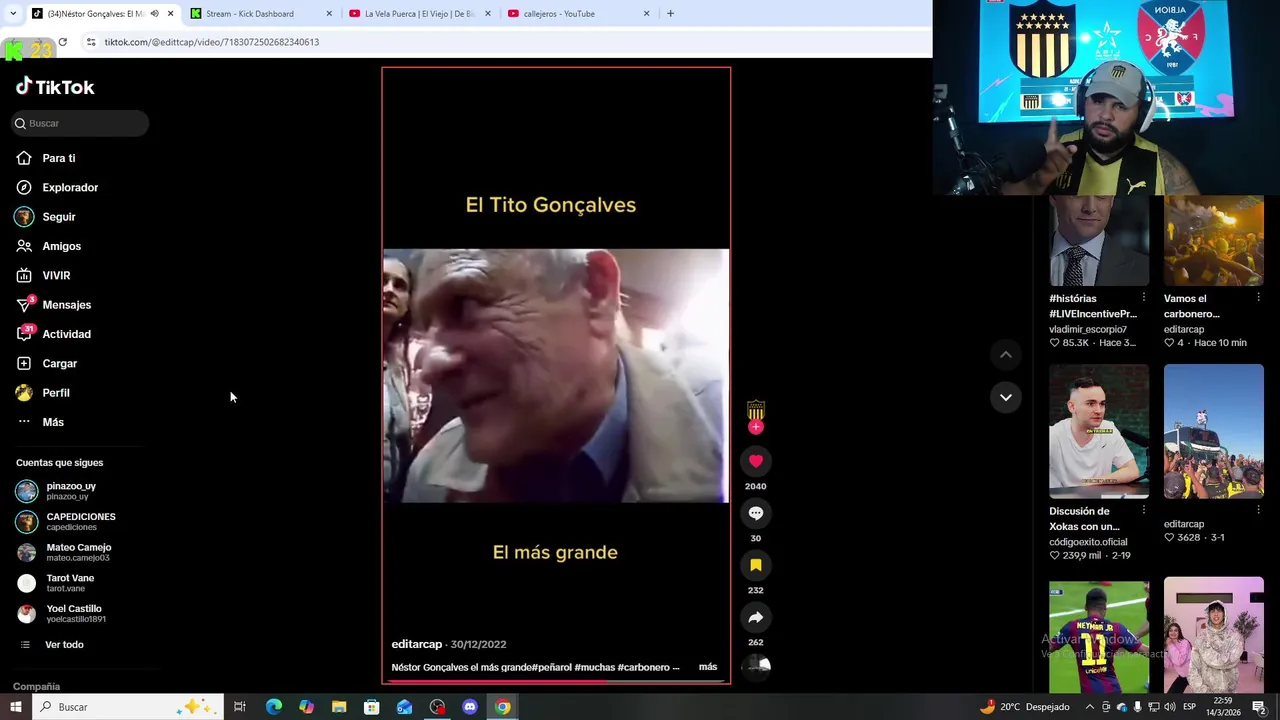Open the #histórias suggested video thumbnail
Screen dimensions: 1280x720
[1099, 240]
